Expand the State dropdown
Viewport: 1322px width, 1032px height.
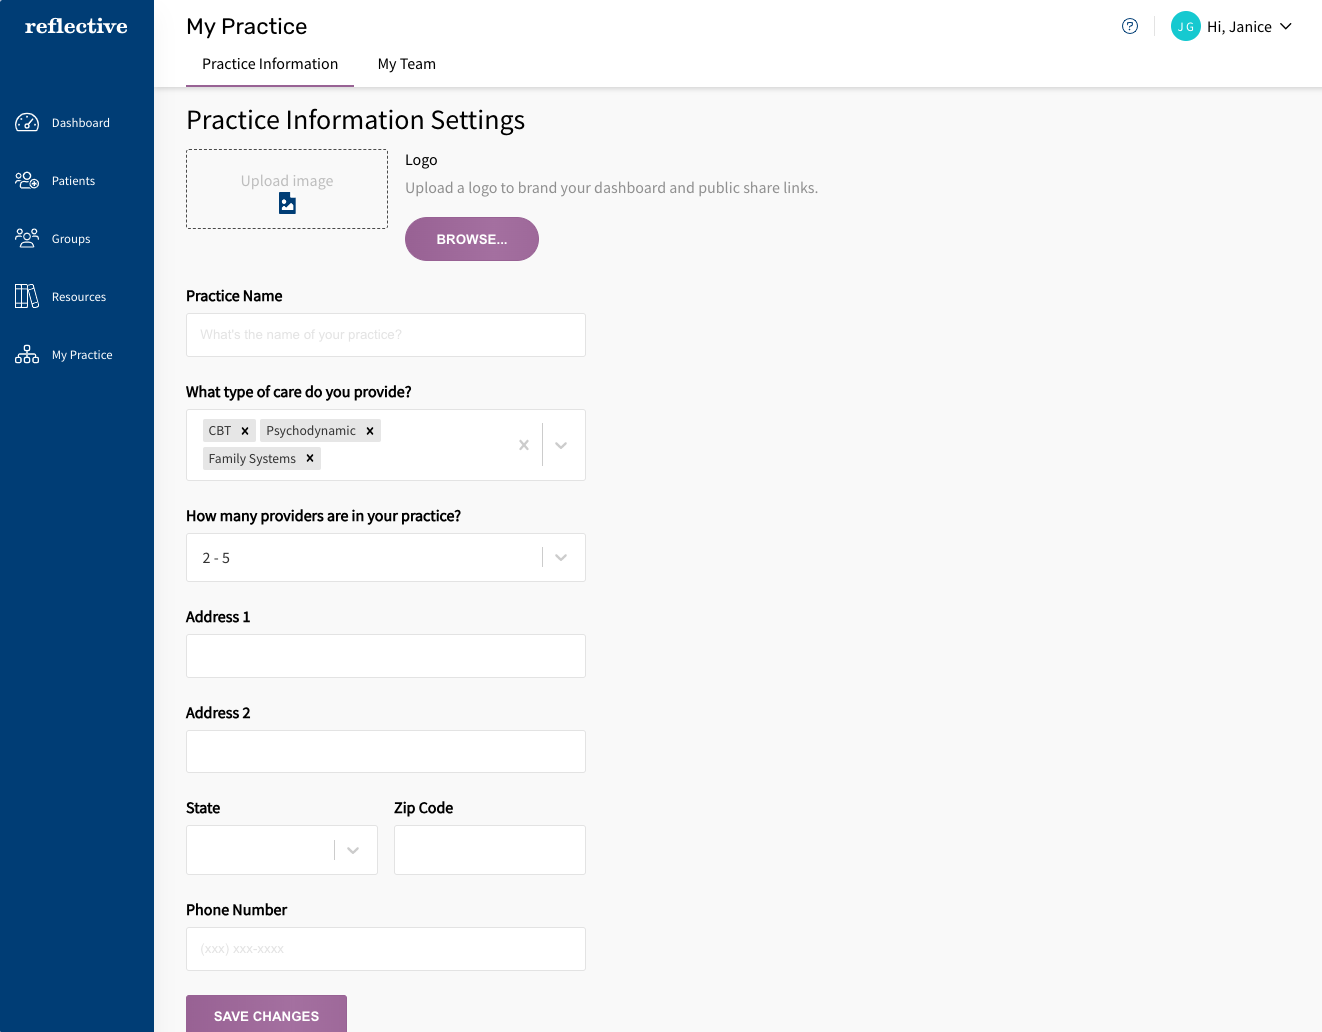(x=353, y=850)
